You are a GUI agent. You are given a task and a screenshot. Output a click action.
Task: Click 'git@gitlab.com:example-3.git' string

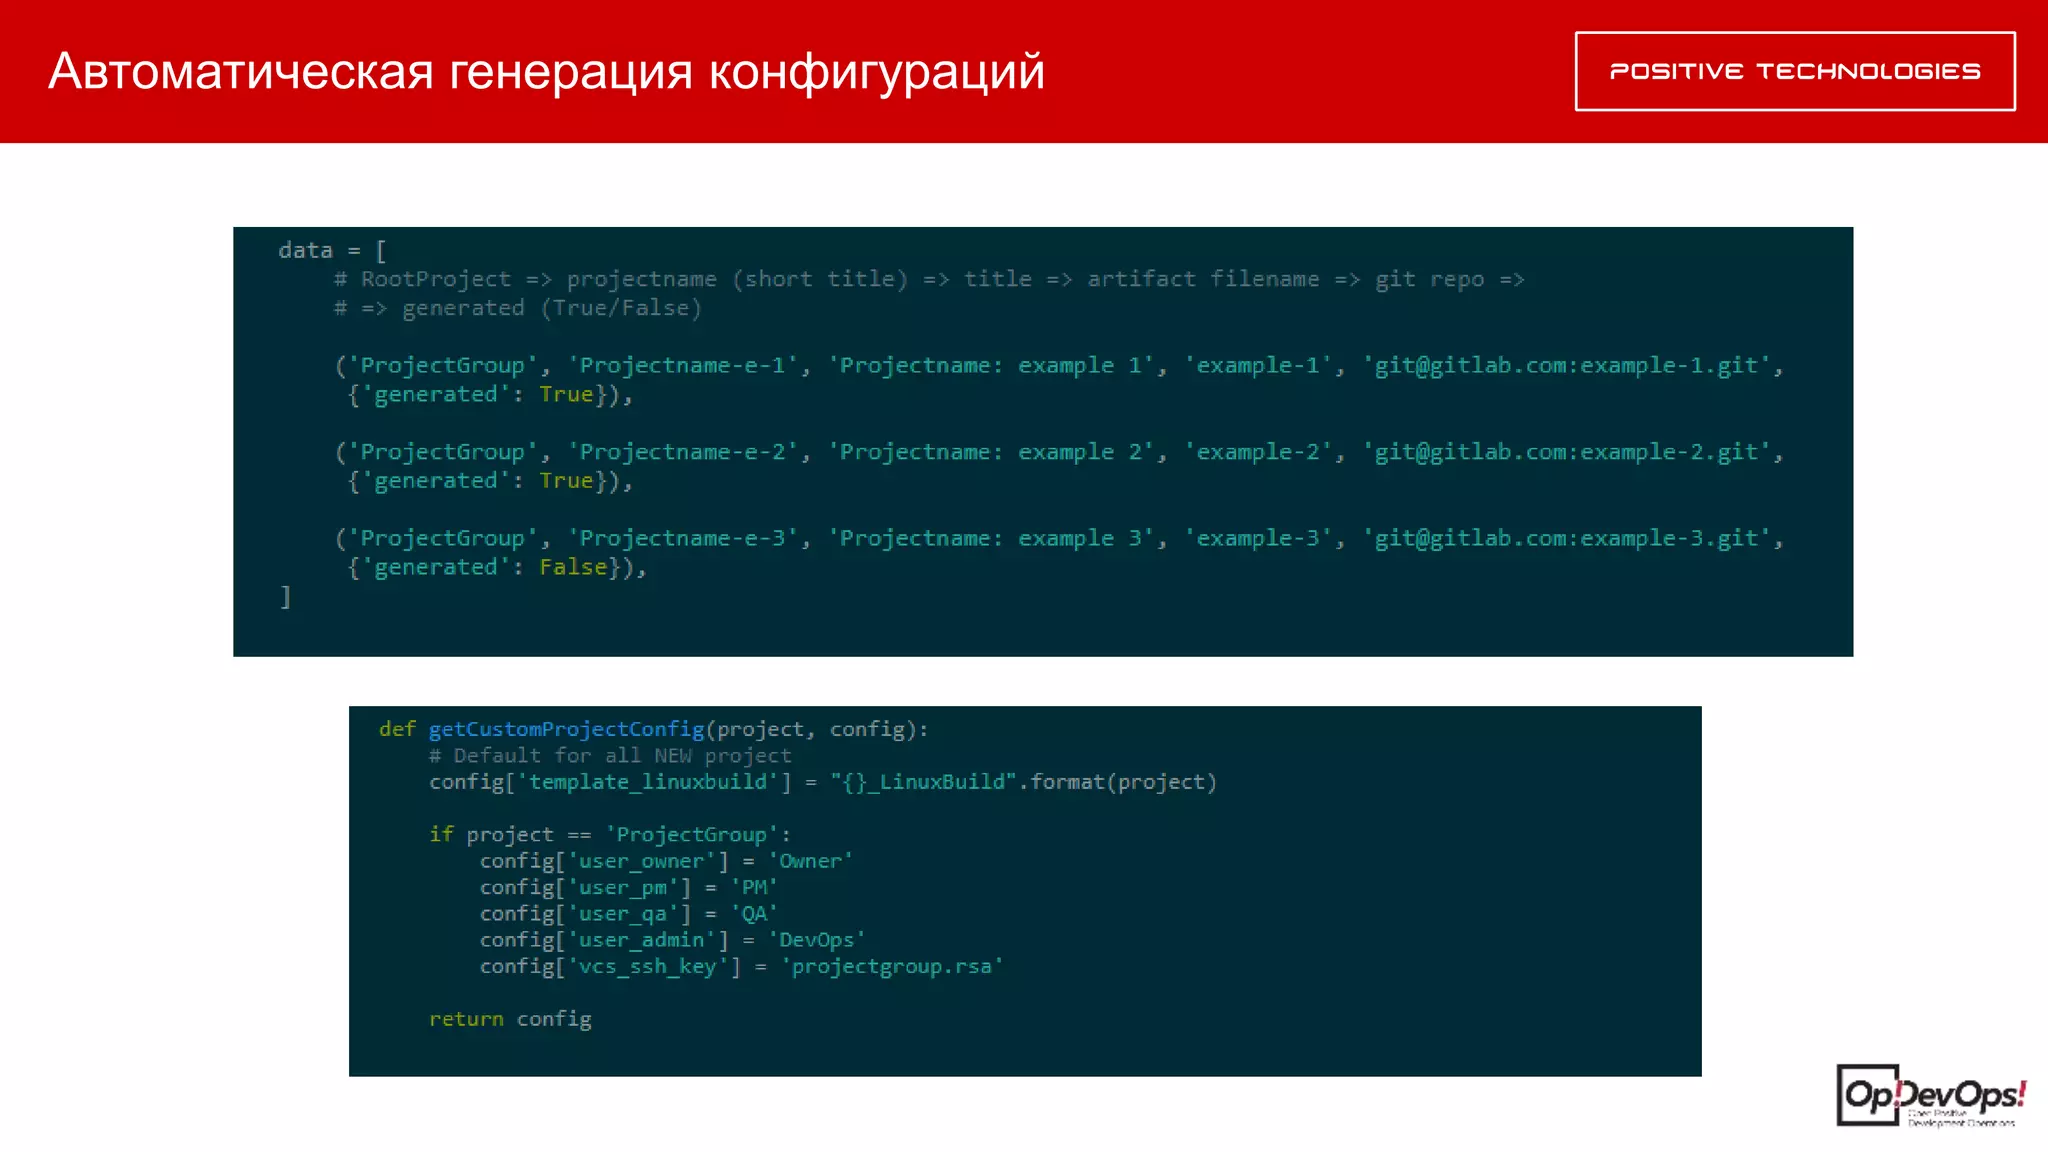pos(1567,538)
